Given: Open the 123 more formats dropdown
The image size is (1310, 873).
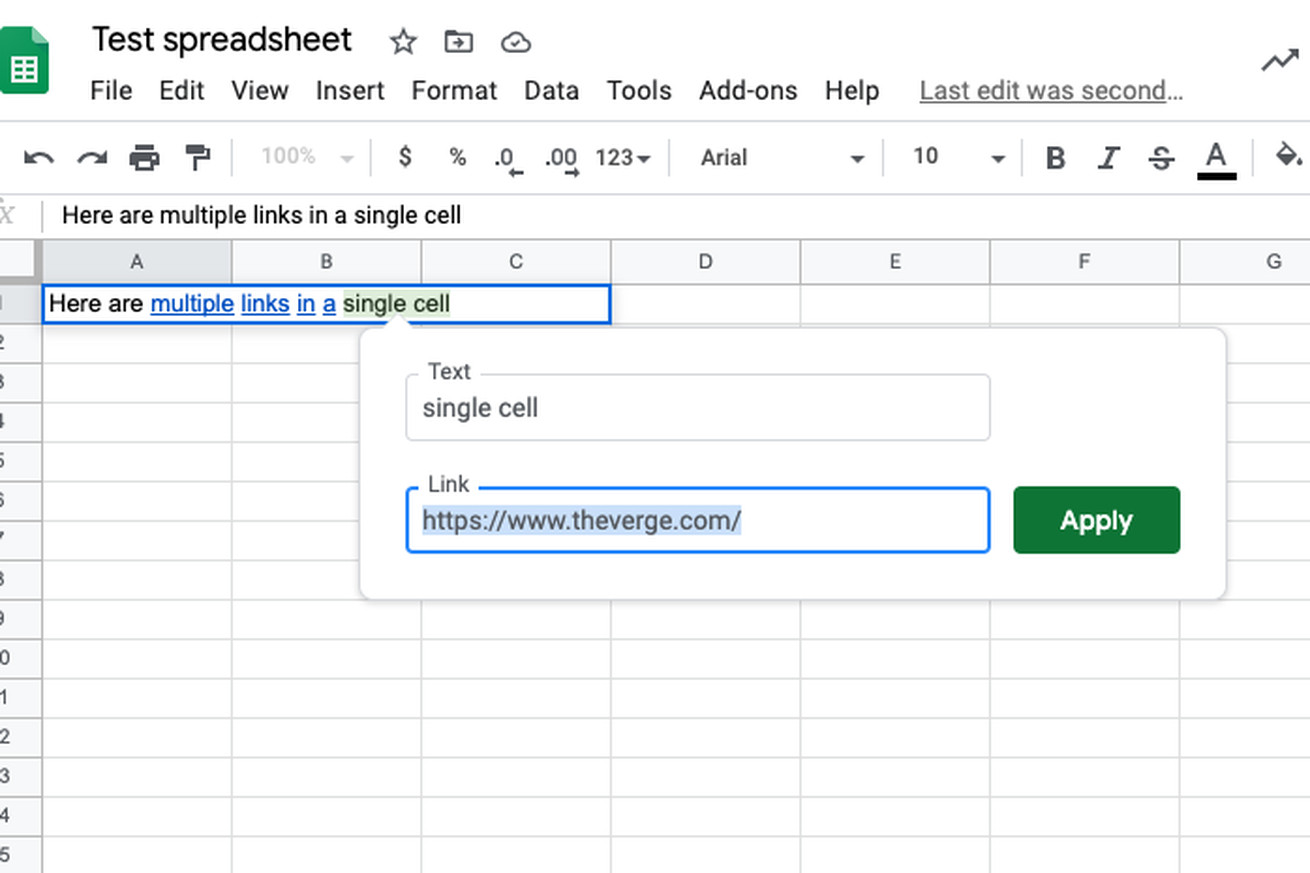Looking at the screenshot, I should coord(623,157).
